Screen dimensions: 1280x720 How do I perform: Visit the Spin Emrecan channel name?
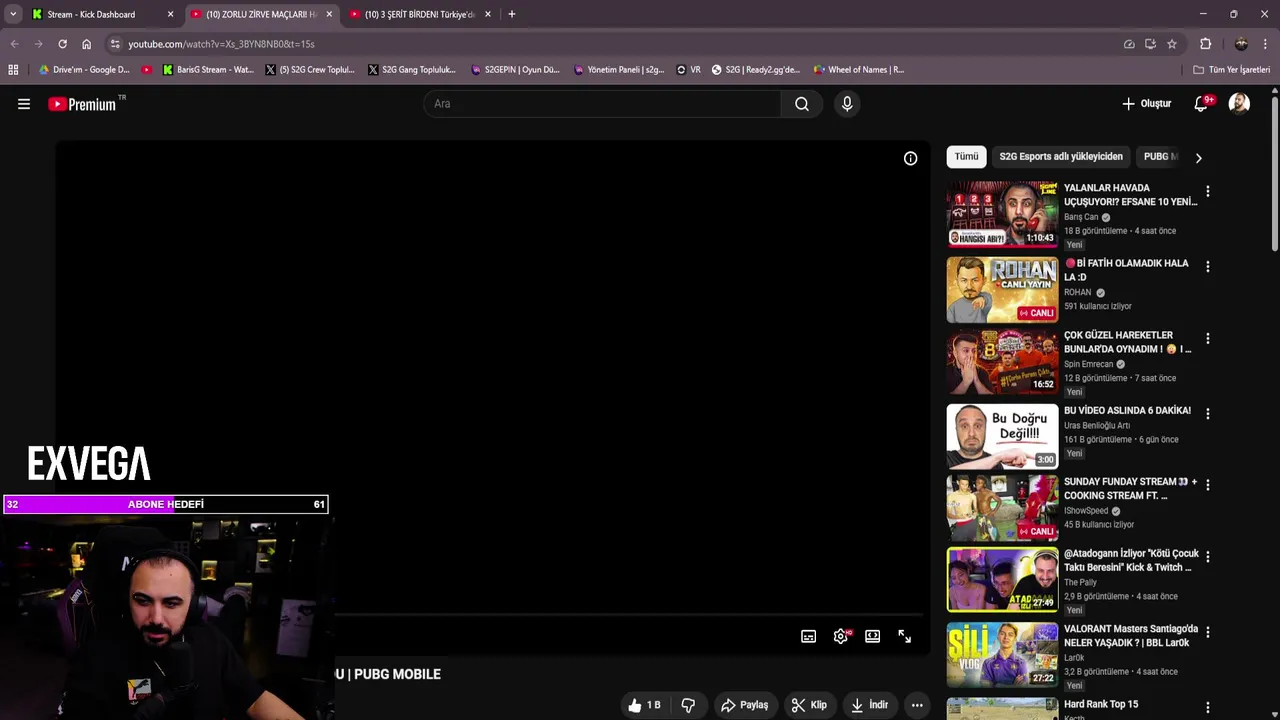point(1089,364)
